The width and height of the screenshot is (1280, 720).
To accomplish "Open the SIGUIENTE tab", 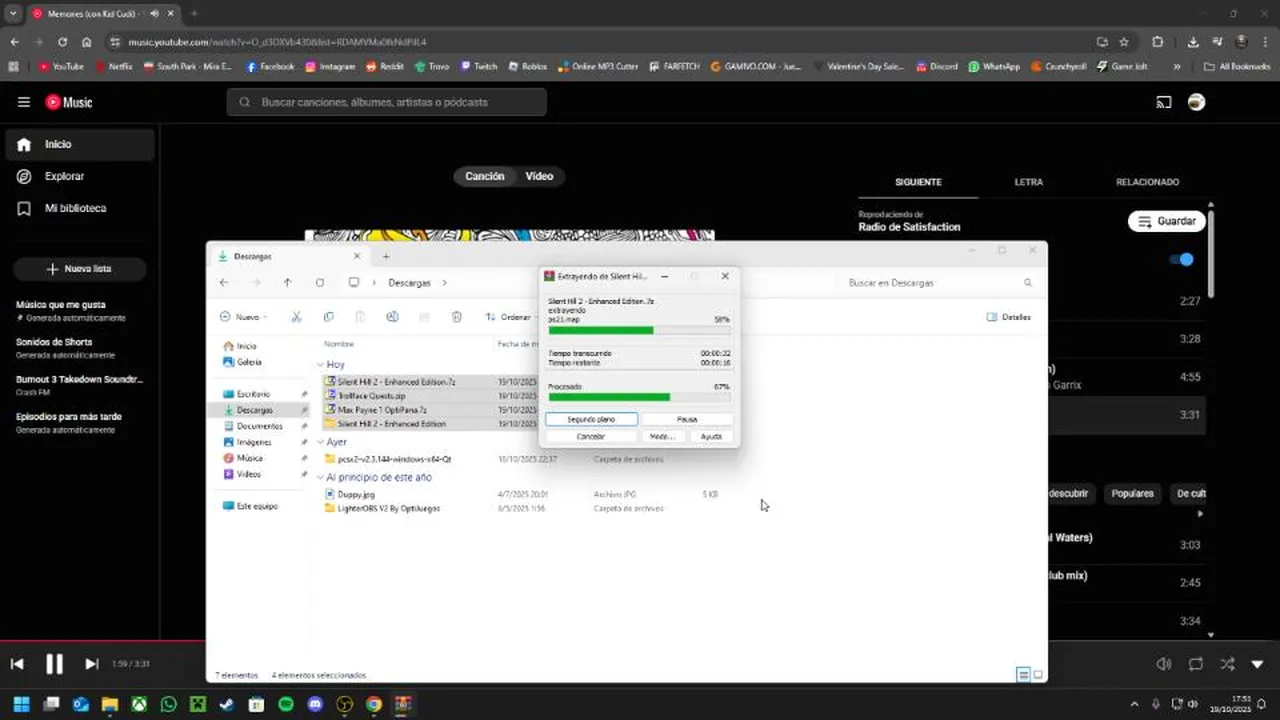I will 918,182.
